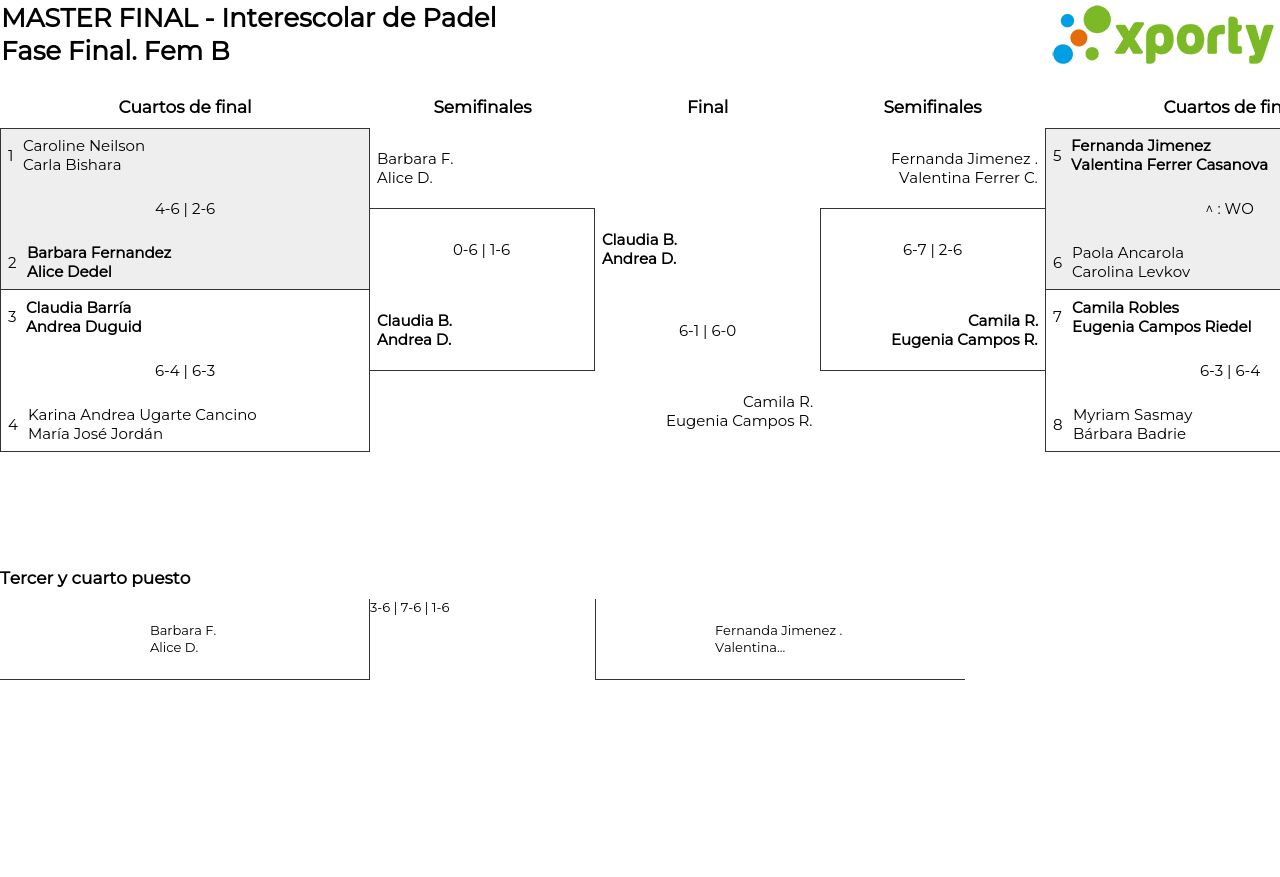
Task: Click the Caroline Neilson / Carla Bishara pair
Action: [x=84, y=156]
